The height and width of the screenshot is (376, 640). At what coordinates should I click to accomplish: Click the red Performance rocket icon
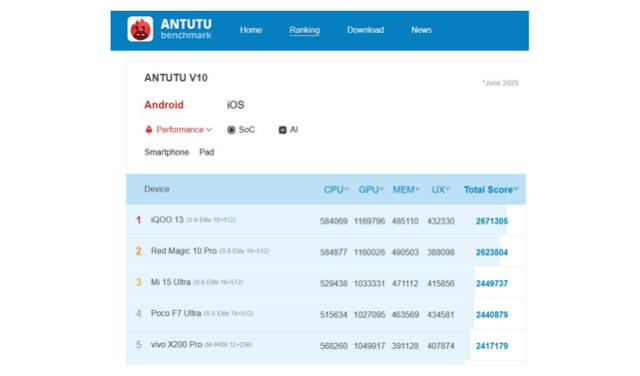[149, 130]
